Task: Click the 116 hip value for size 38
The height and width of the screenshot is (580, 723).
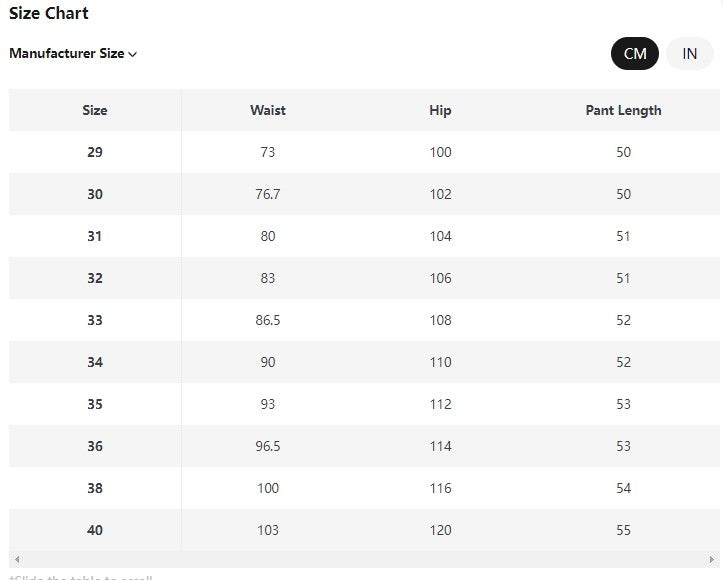Action: click(440, 488)
